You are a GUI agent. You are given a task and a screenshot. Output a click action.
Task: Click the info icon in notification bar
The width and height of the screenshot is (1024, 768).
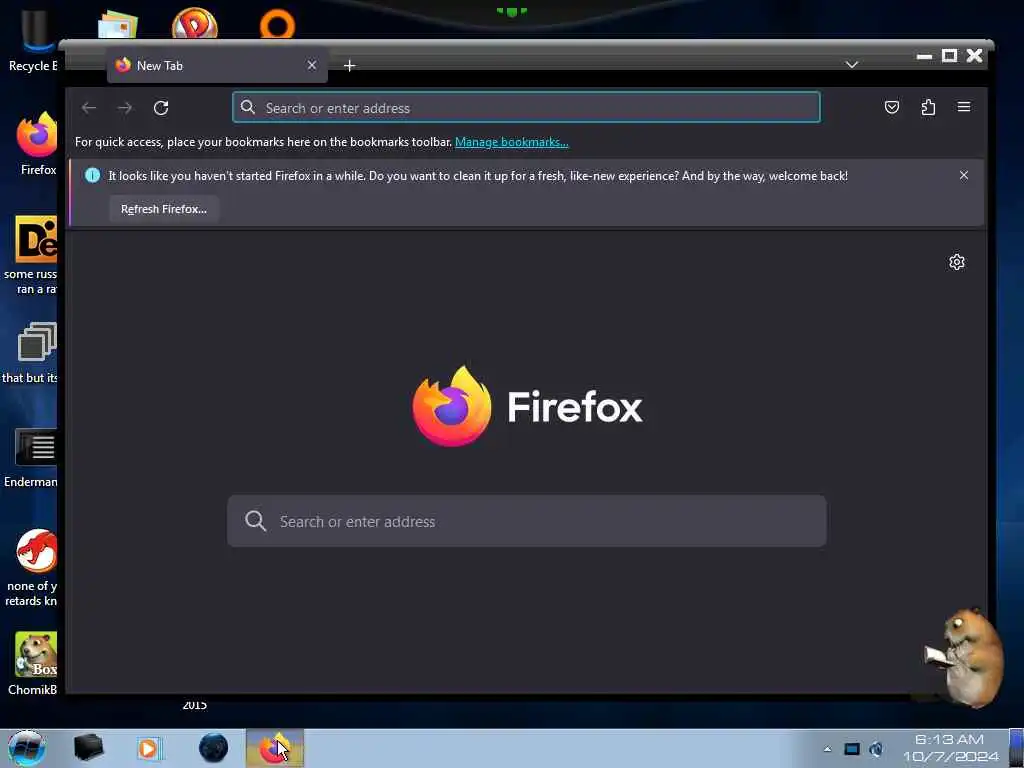click(x=93, y=175)
